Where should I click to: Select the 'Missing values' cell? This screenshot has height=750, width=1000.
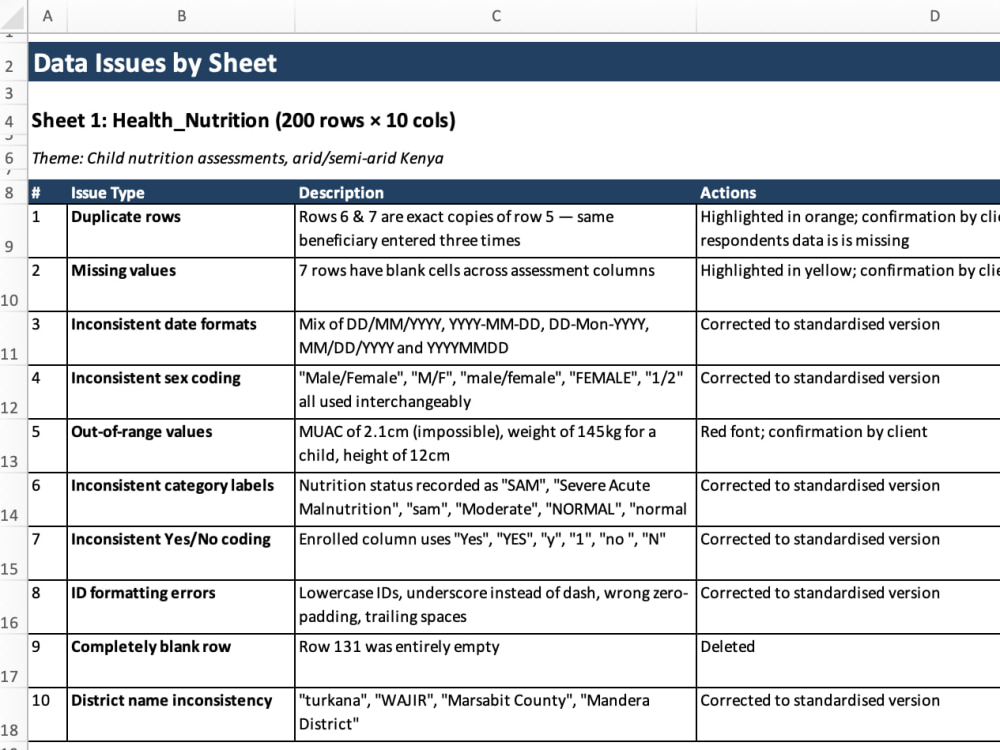pyautogui.click(x=181, y=284)
